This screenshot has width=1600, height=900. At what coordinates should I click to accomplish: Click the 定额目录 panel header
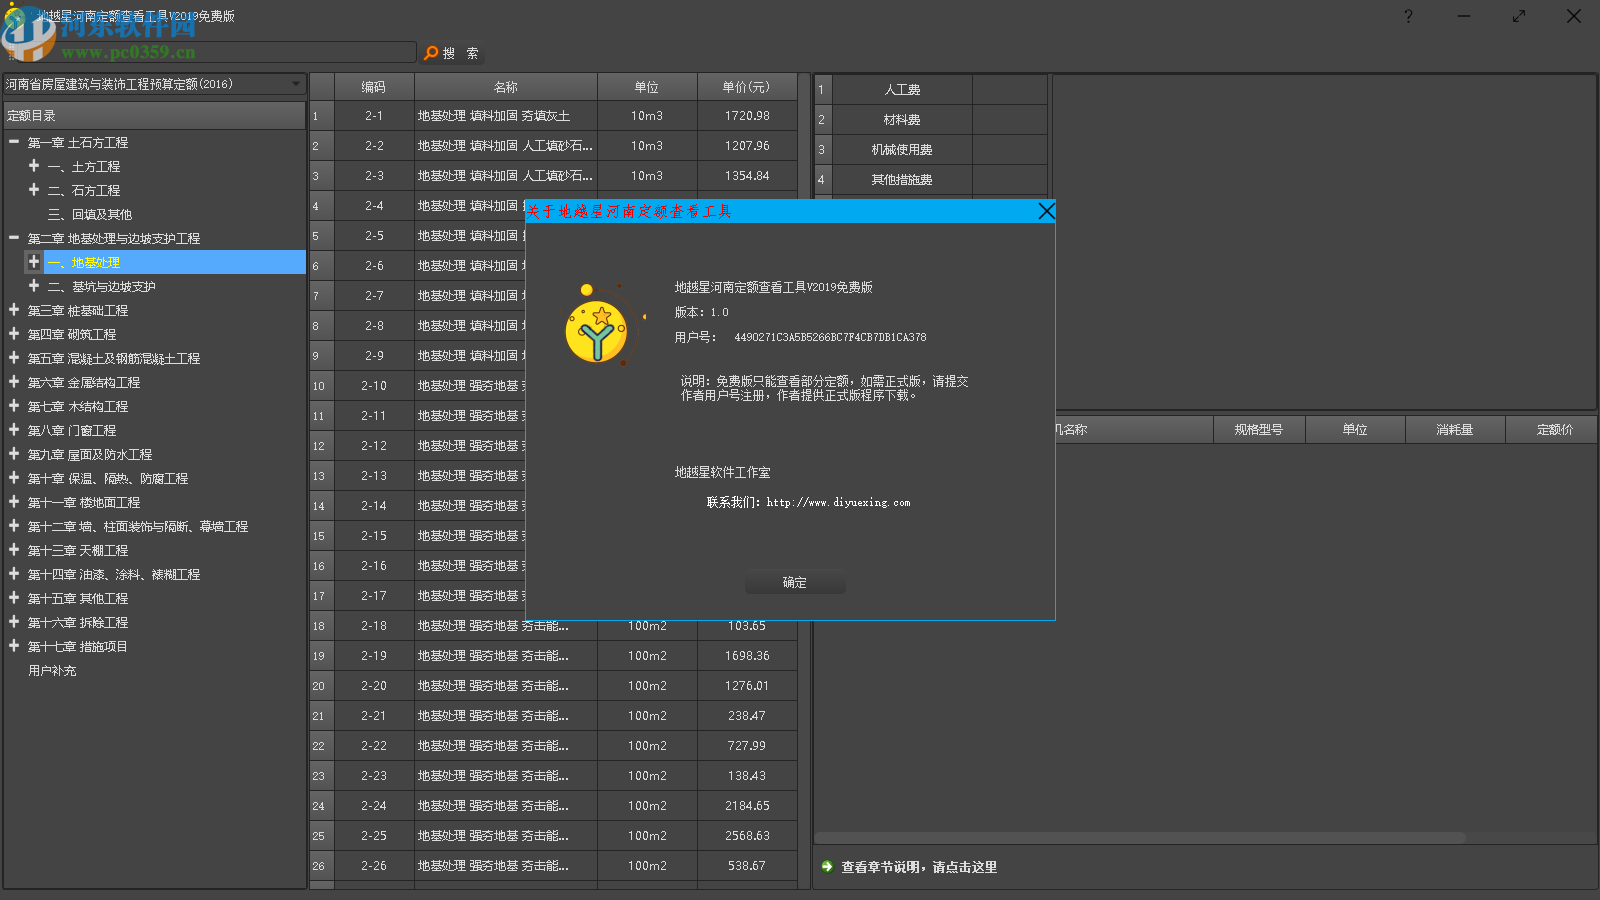[x=155, y=115]
